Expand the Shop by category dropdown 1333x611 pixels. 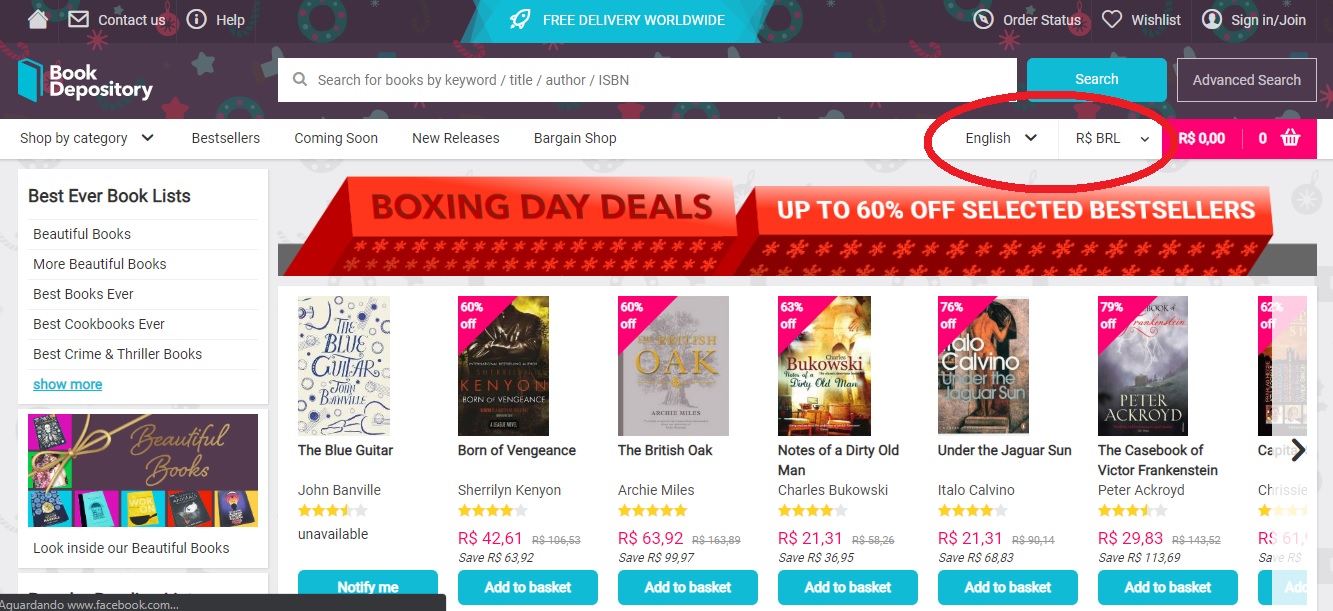(87, 138)
